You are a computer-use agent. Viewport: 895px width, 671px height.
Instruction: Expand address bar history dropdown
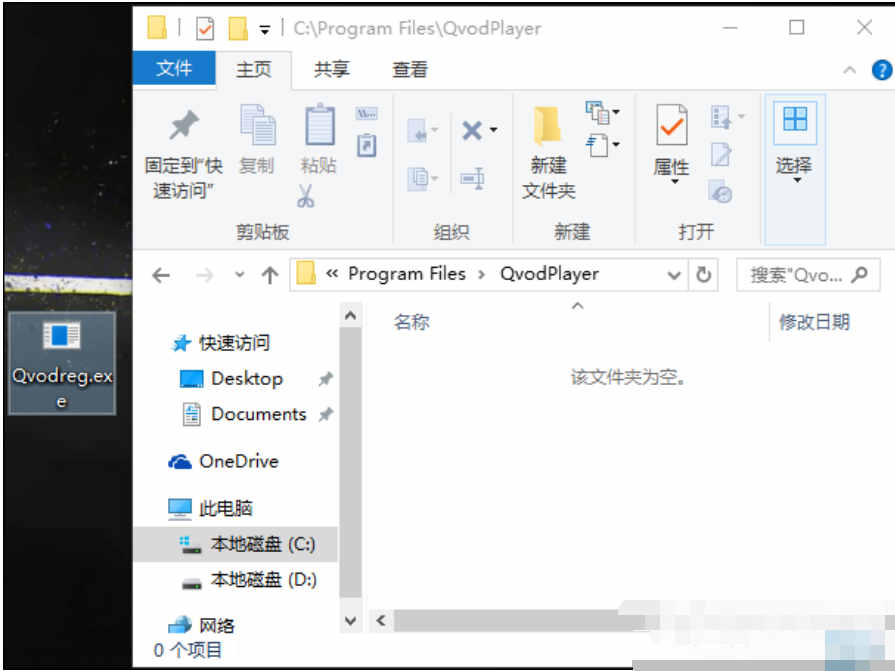[674, 276]
